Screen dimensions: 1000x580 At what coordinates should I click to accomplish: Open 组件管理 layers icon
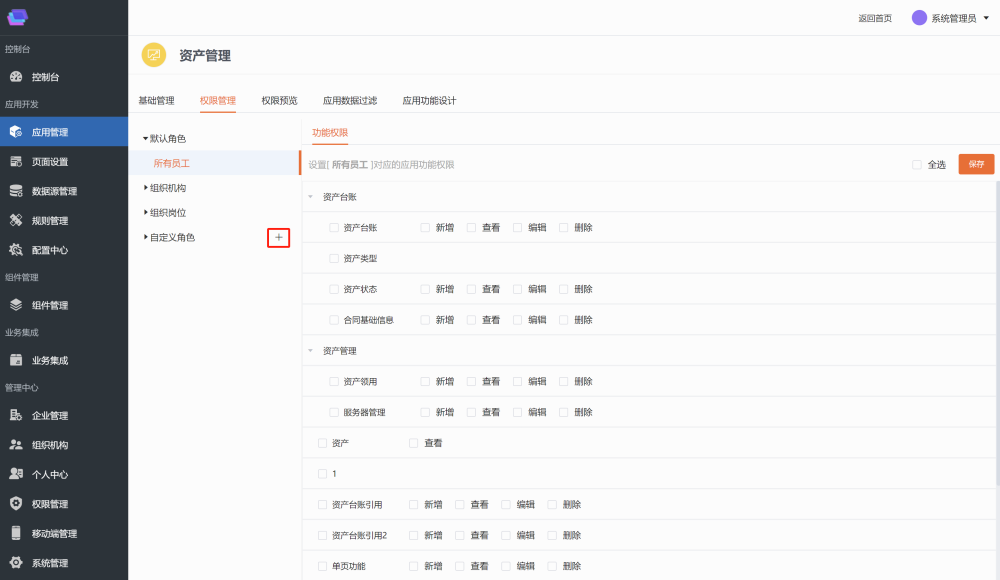pos(16,305)
